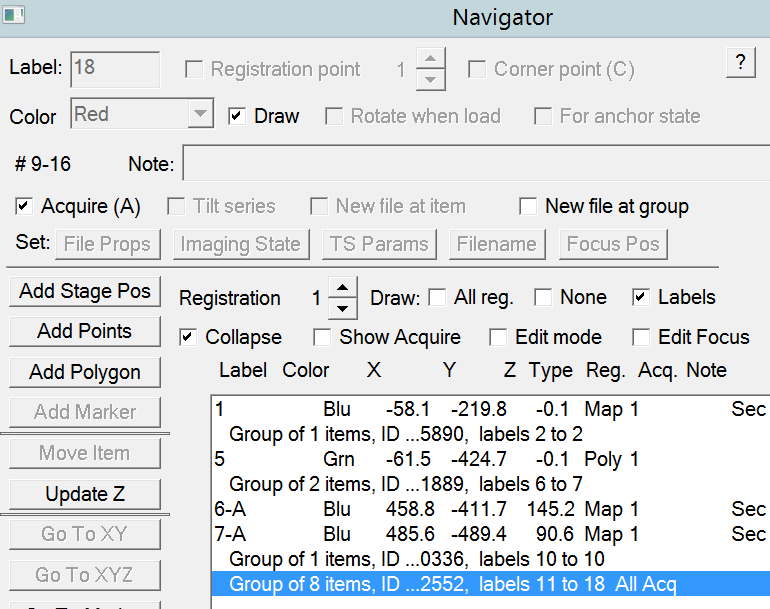This screenshot has width=770, height=609.
Task: Toggle For anchor state checkbox
Action: click(x=543, y=116)
